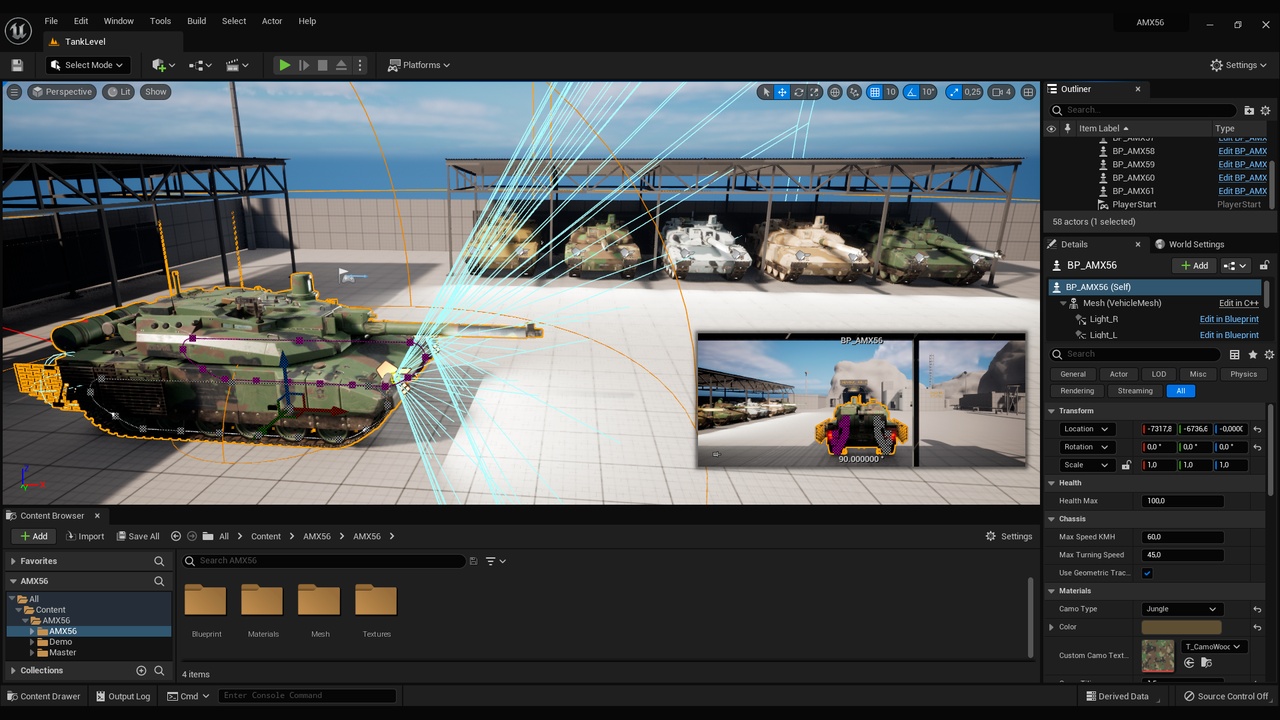Image resolution: width=1280 pixels, height=720 pixels.
Task: Open the Lit view mode dropdown
Action: pyautogui.click(x=119, y=92)
